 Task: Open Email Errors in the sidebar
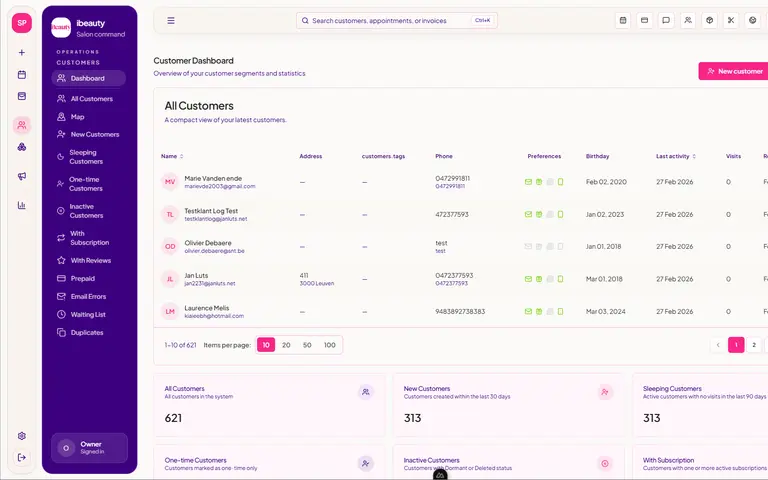tap(88, 296)
